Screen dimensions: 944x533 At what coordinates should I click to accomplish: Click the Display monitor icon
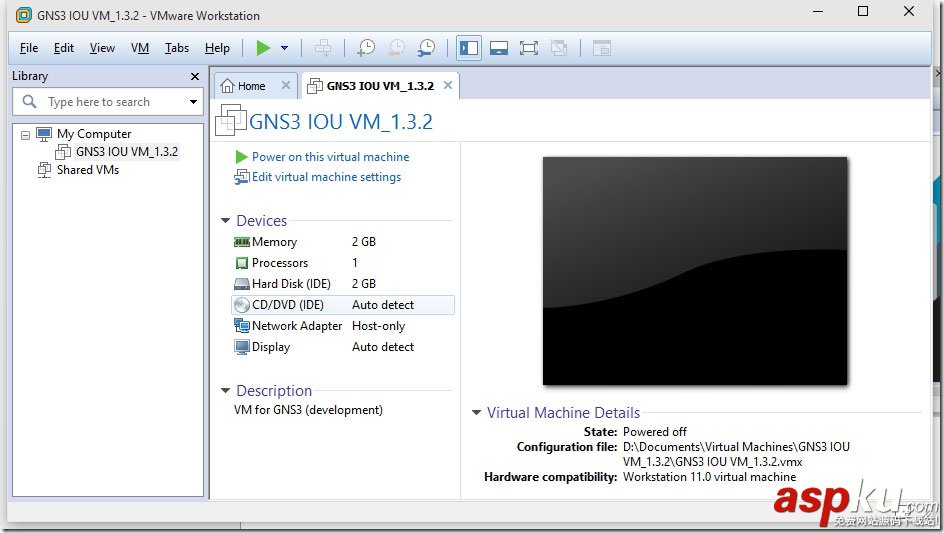tap(241, 347)
